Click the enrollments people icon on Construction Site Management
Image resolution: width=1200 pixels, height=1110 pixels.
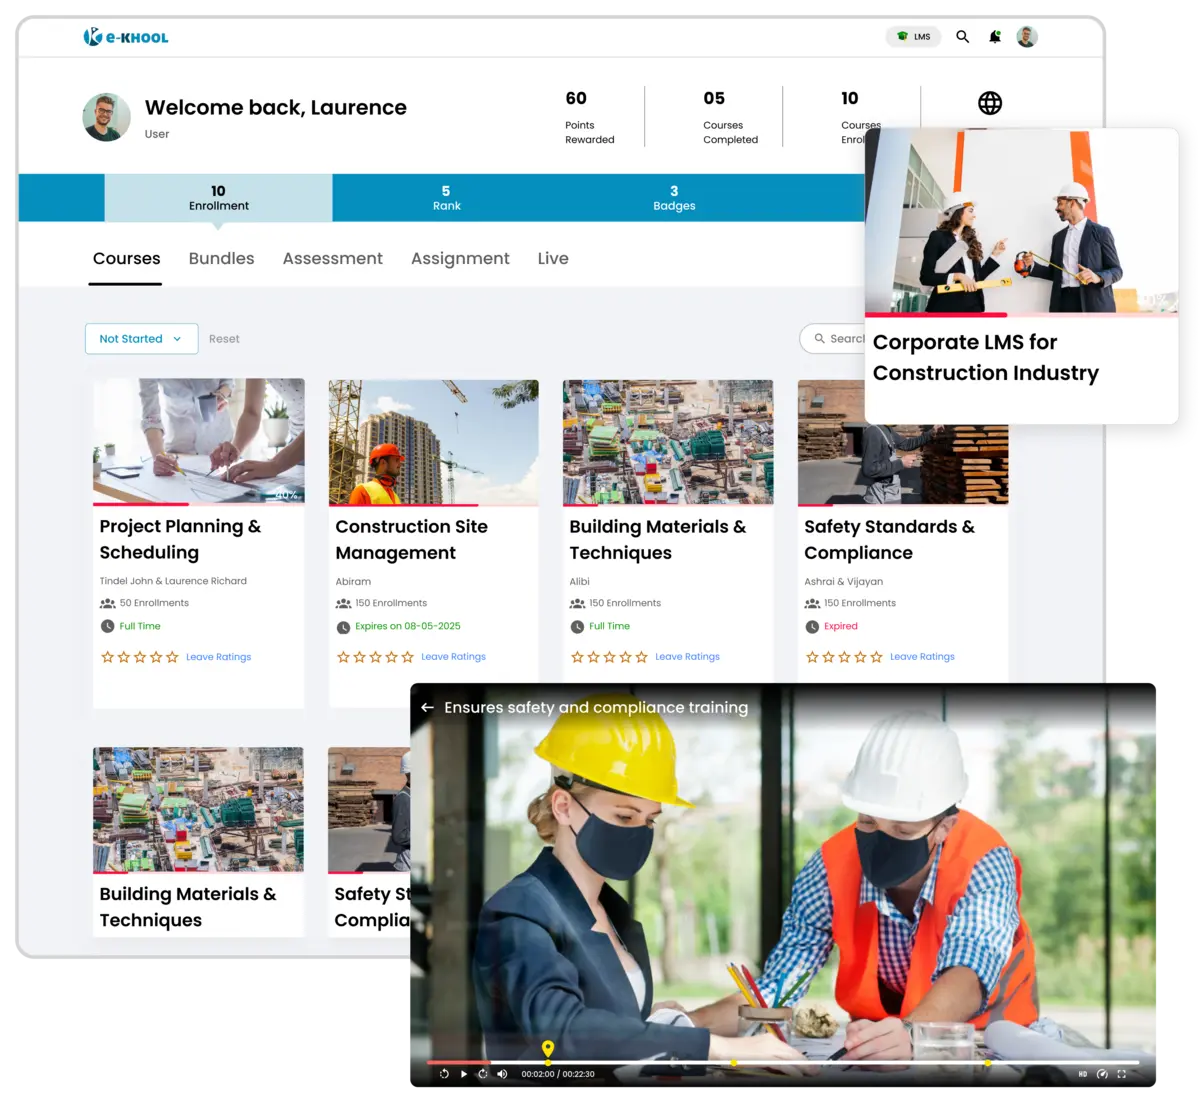pos(343,602)
